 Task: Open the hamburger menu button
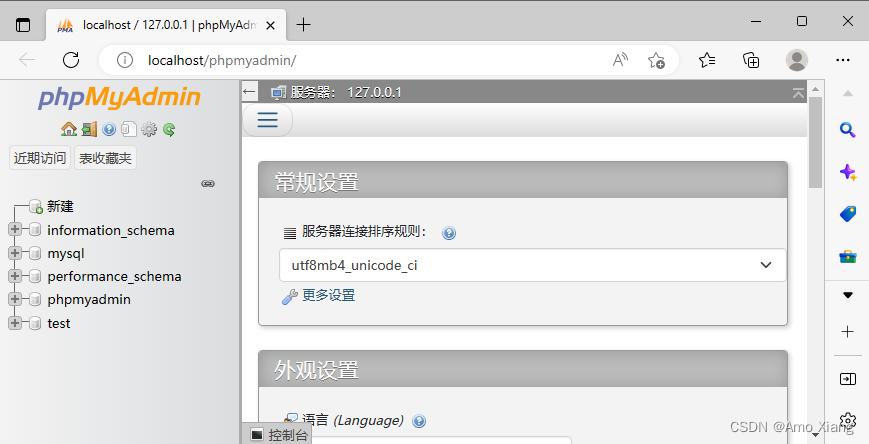coord(267,120)
